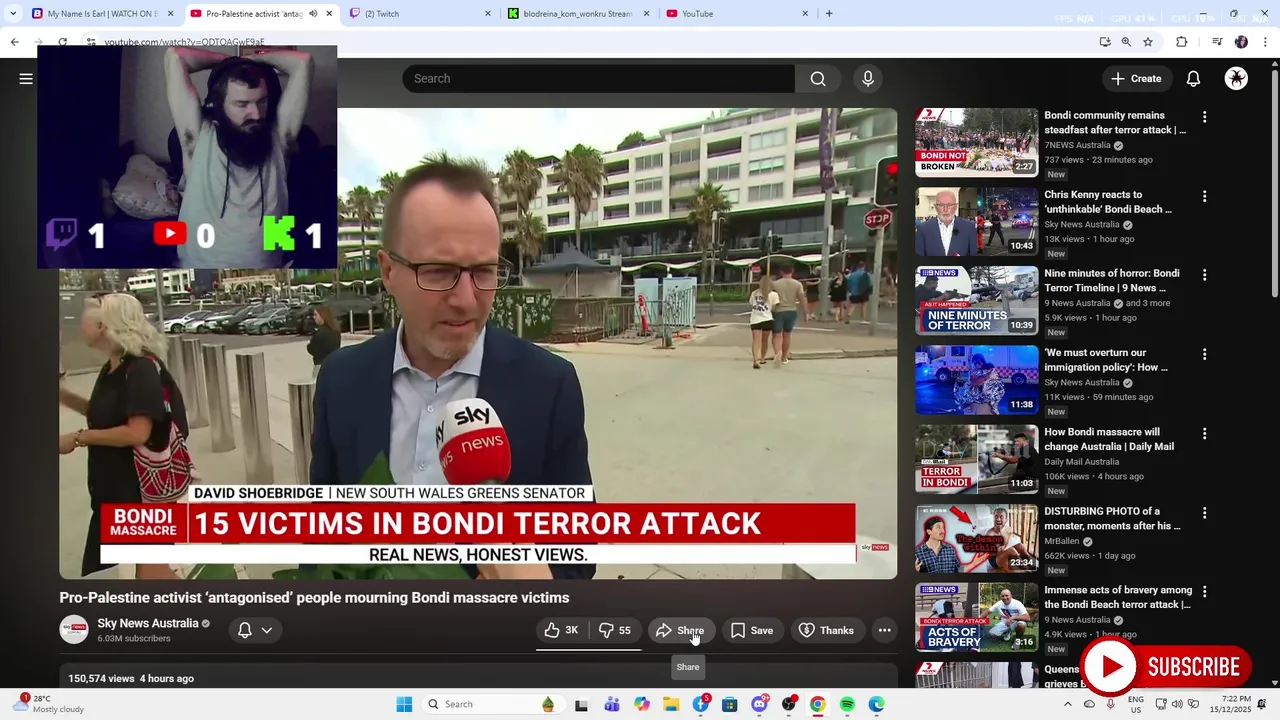Open options for 'How Bondi massacre' video
This screenshot has width=1280, height=720.
[x=1204, y=434]
